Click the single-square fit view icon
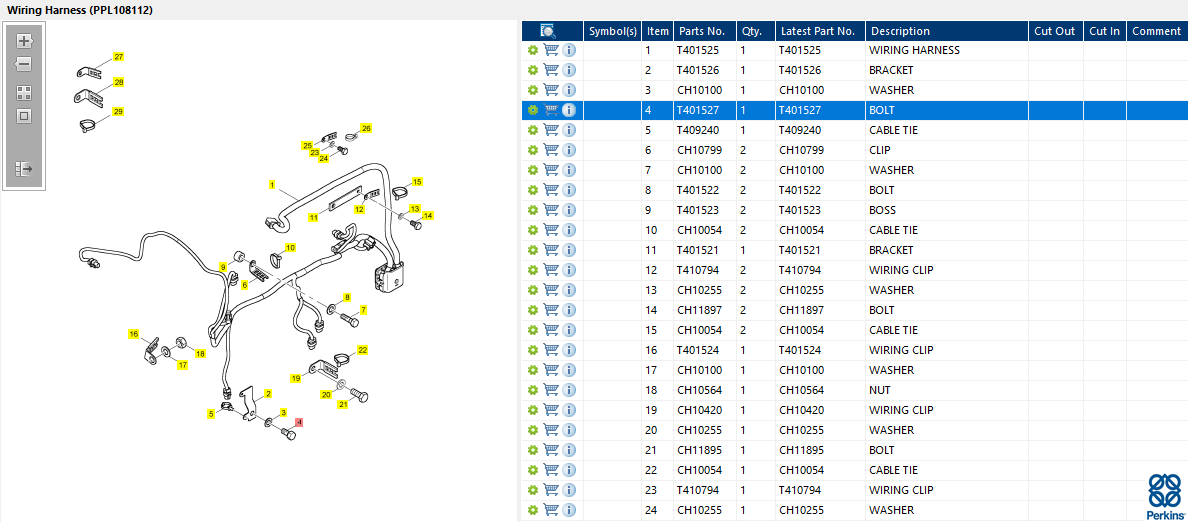Screen dimensions: 1188x522 pos(24,117)
